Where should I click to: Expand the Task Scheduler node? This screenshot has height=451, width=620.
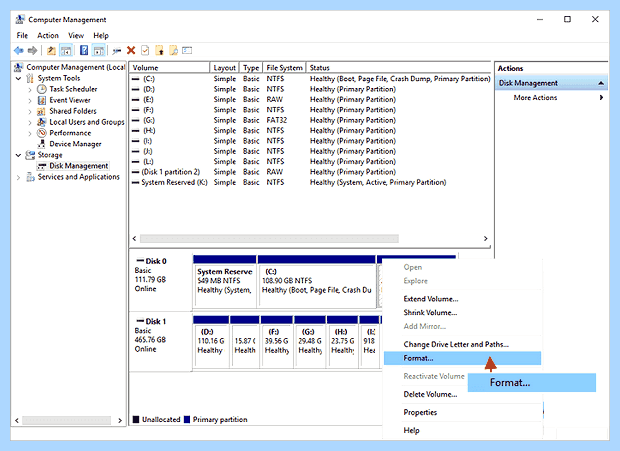click(30, 89)
